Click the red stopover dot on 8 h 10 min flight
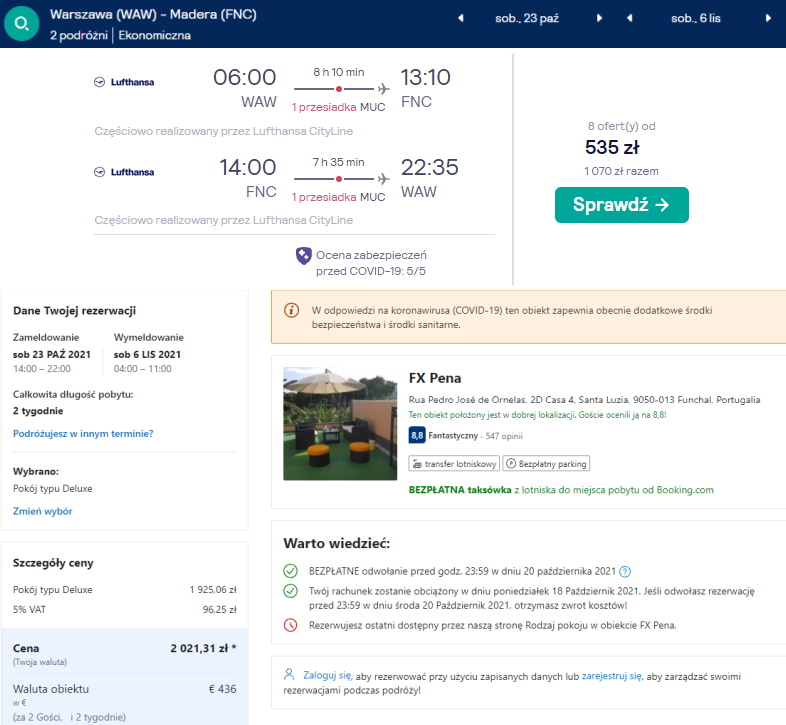The height and width of the screenshot is (725, 786). click(339, 89)
